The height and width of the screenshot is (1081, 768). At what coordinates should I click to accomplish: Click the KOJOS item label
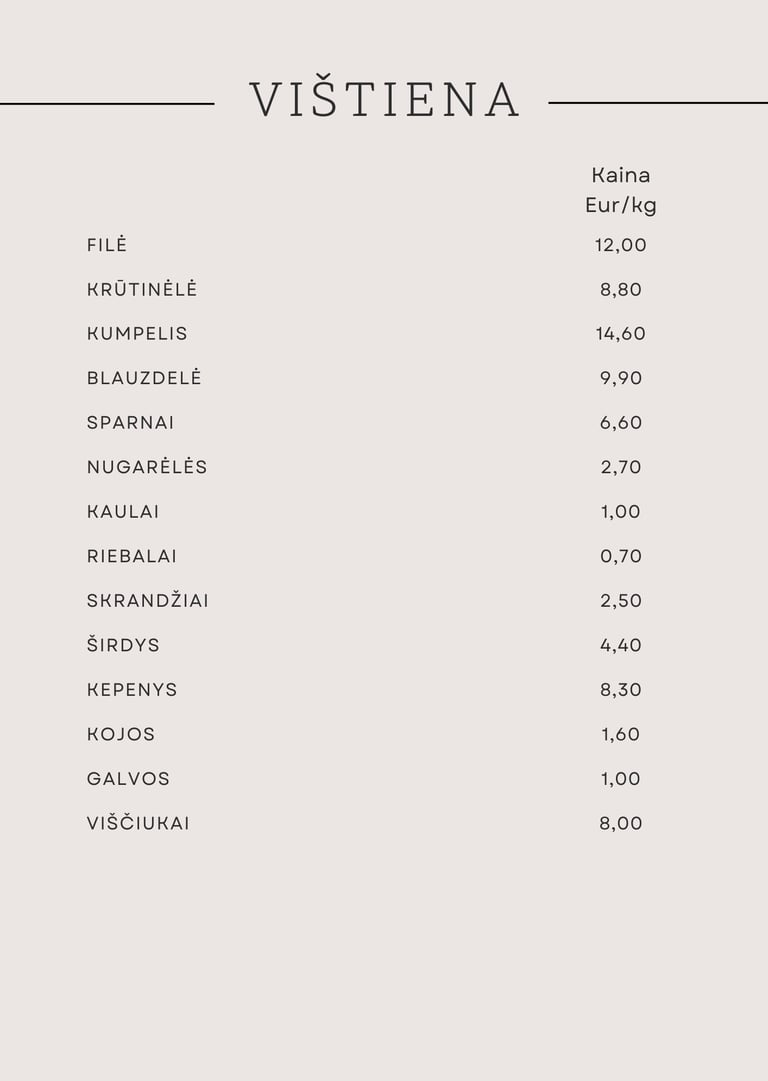coord(121,734)
